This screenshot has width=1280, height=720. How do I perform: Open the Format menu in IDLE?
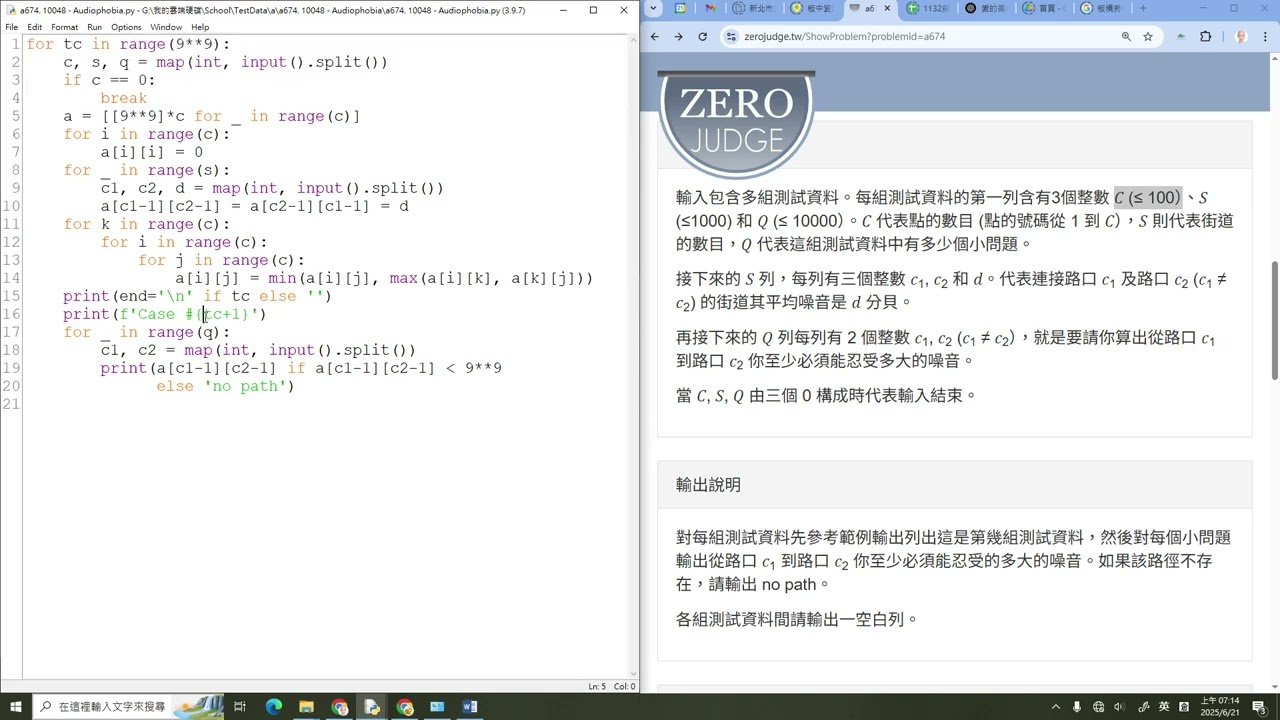[x=64, y=27]
